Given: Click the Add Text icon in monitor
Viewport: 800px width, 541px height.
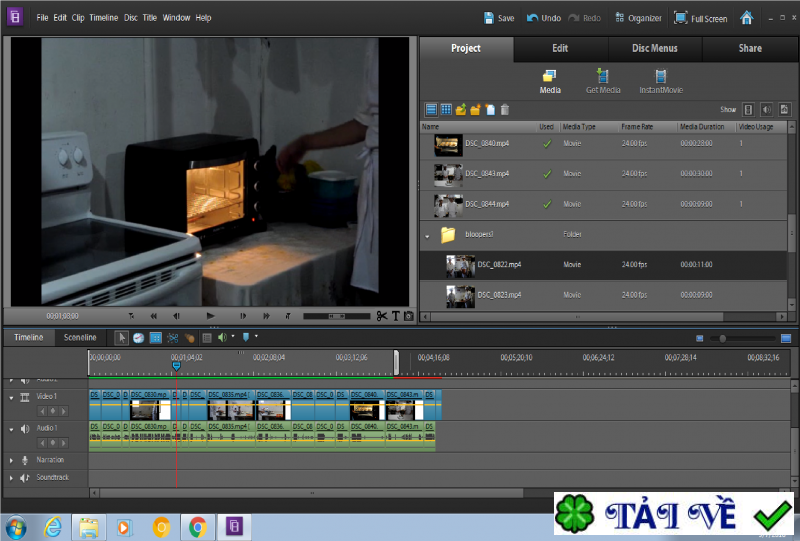Looking at the screenshot, I should (x=395, y=316).
